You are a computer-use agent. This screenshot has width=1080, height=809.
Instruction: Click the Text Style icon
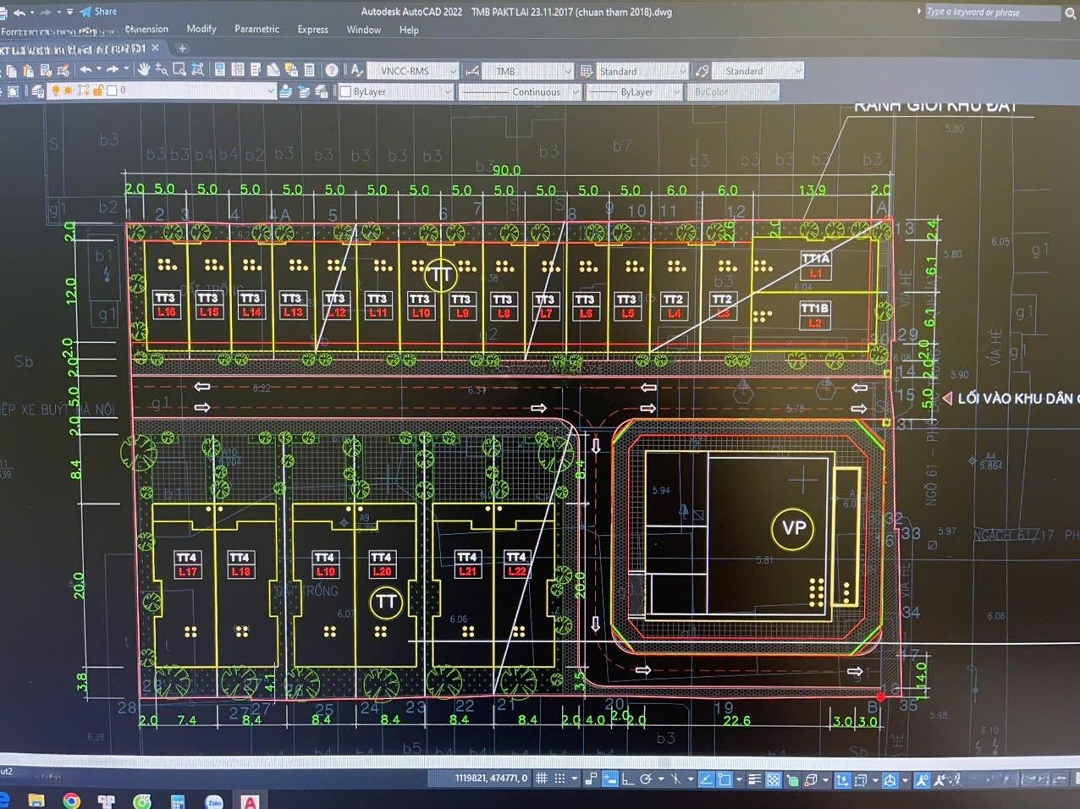356,70
